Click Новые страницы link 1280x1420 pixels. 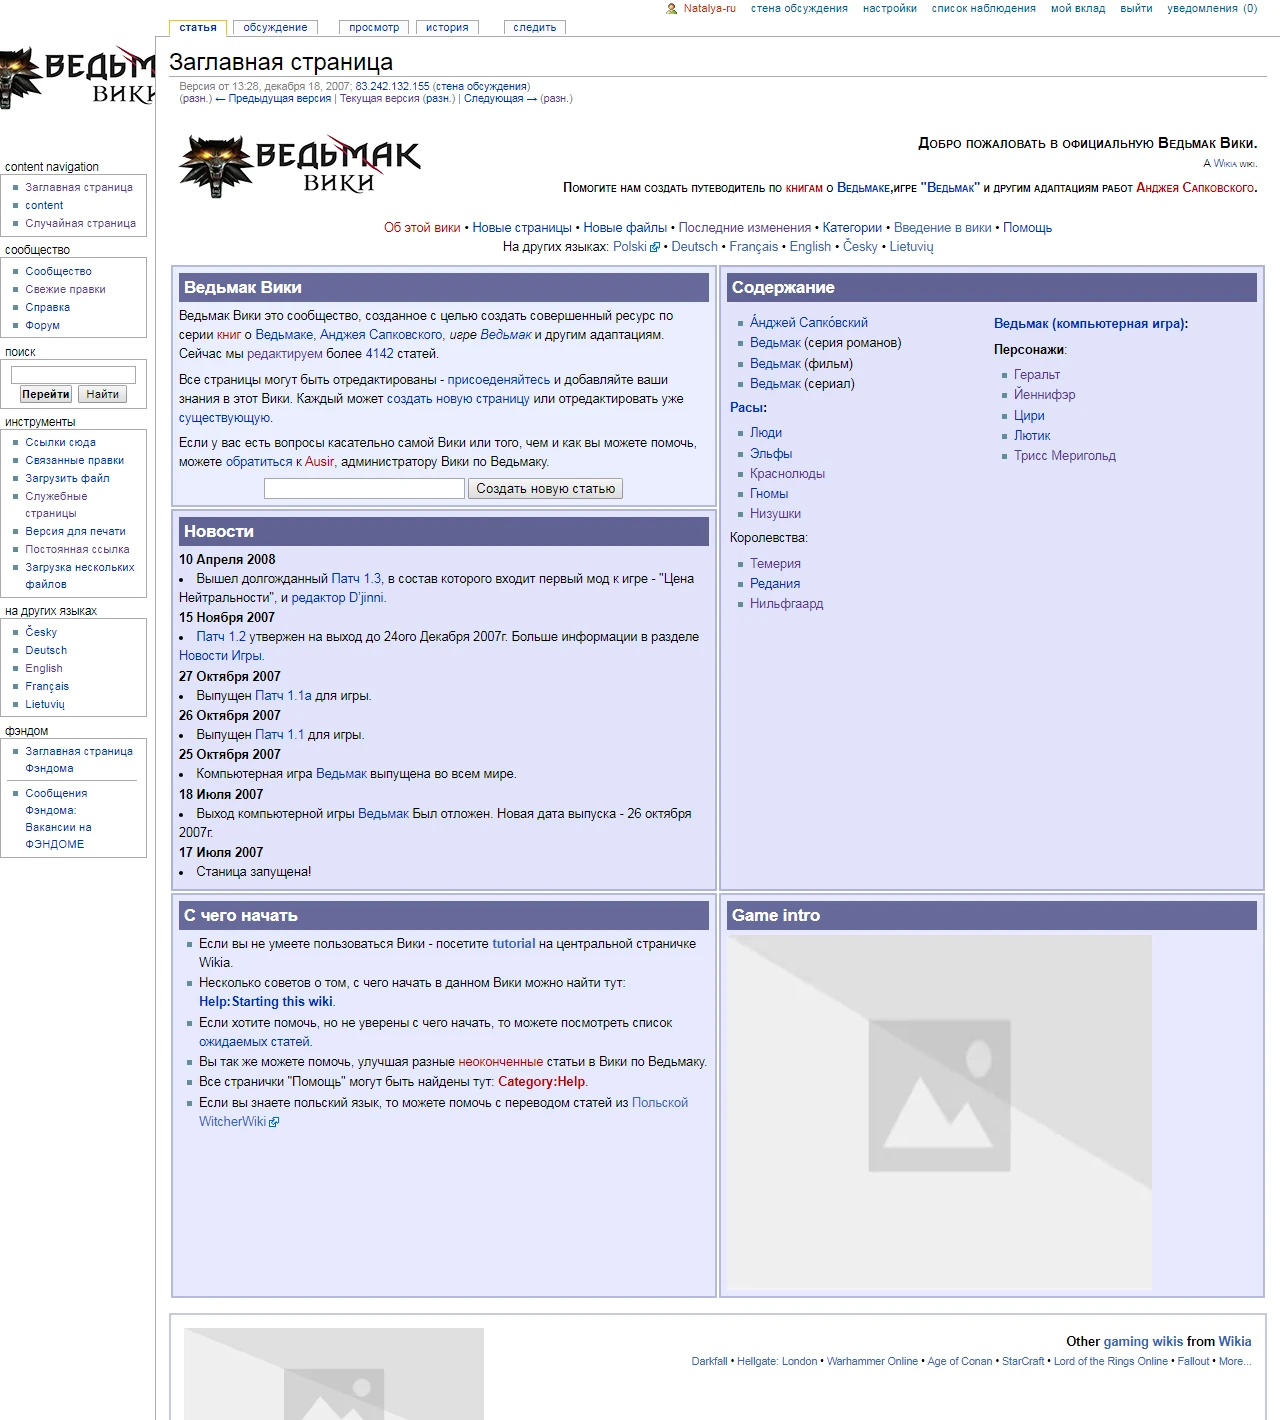[522, 228]
